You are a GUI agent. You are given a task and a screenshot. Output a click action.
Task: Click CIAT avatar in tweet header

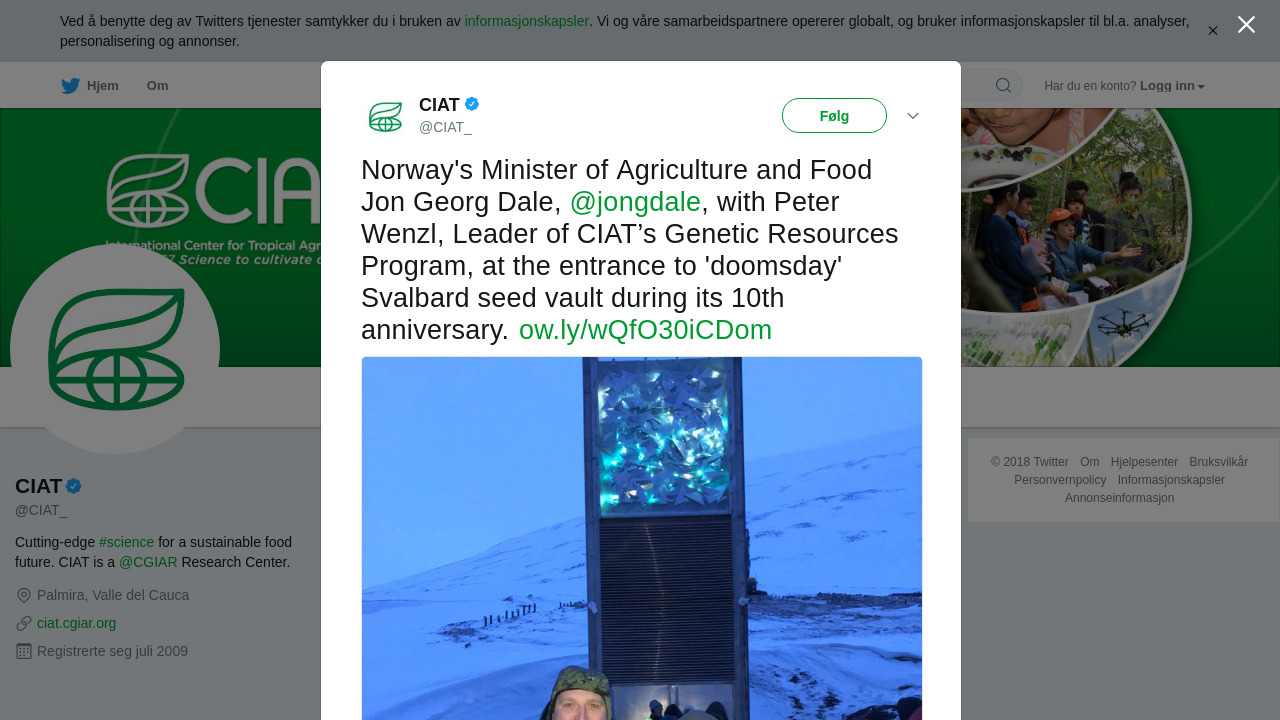[x=385, y=116]
